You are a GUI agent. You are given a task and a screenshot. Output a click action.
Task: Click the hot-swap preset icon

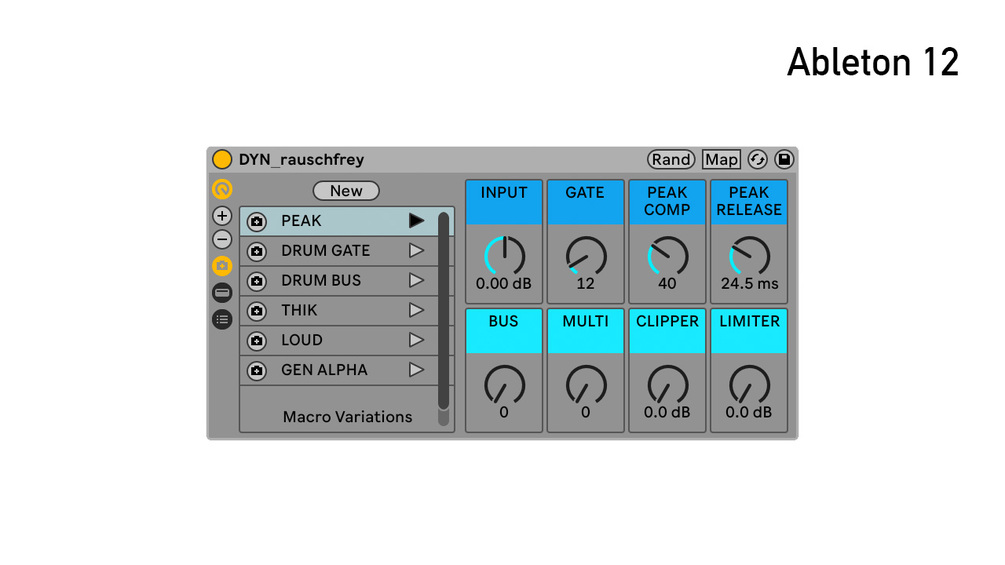pos(758,160)
